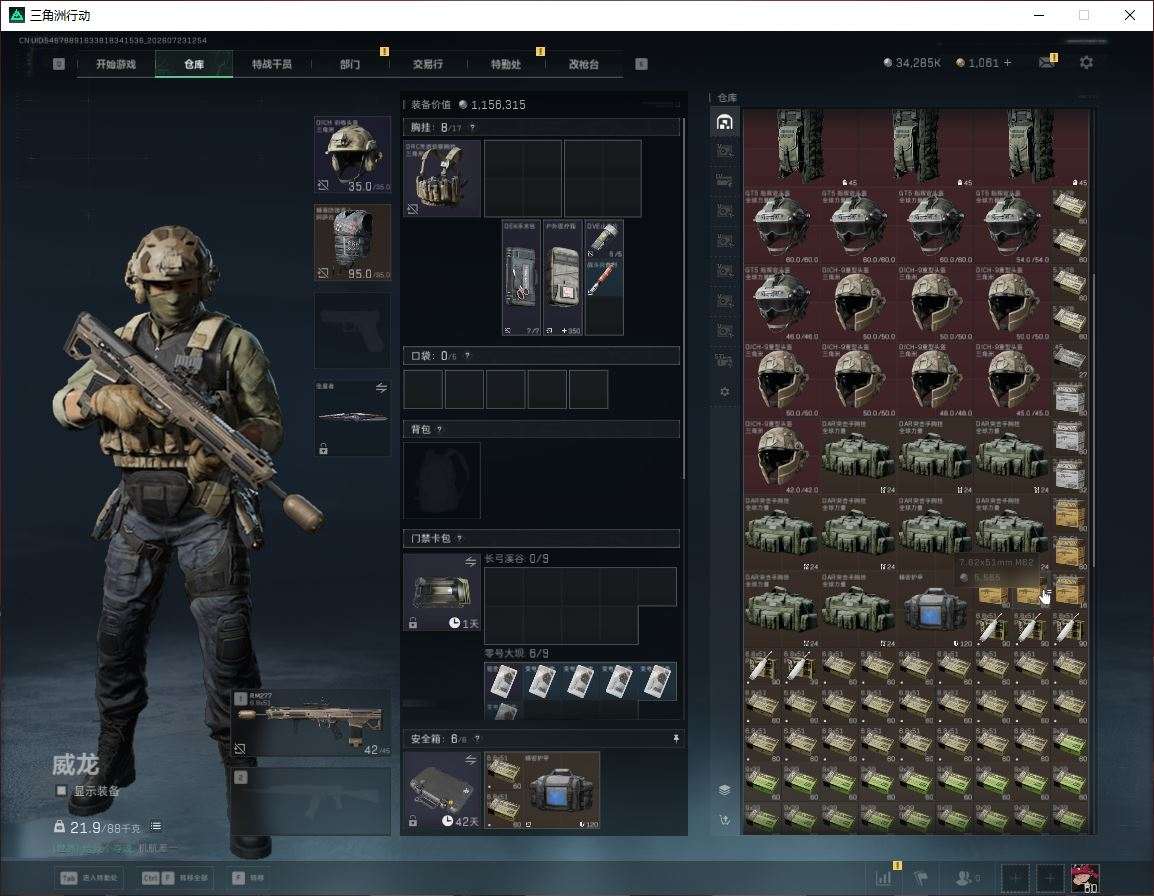Screen dimensions: 1154x896
Task: Open the friends list icon at bottom
Action: tap(966, 878)
